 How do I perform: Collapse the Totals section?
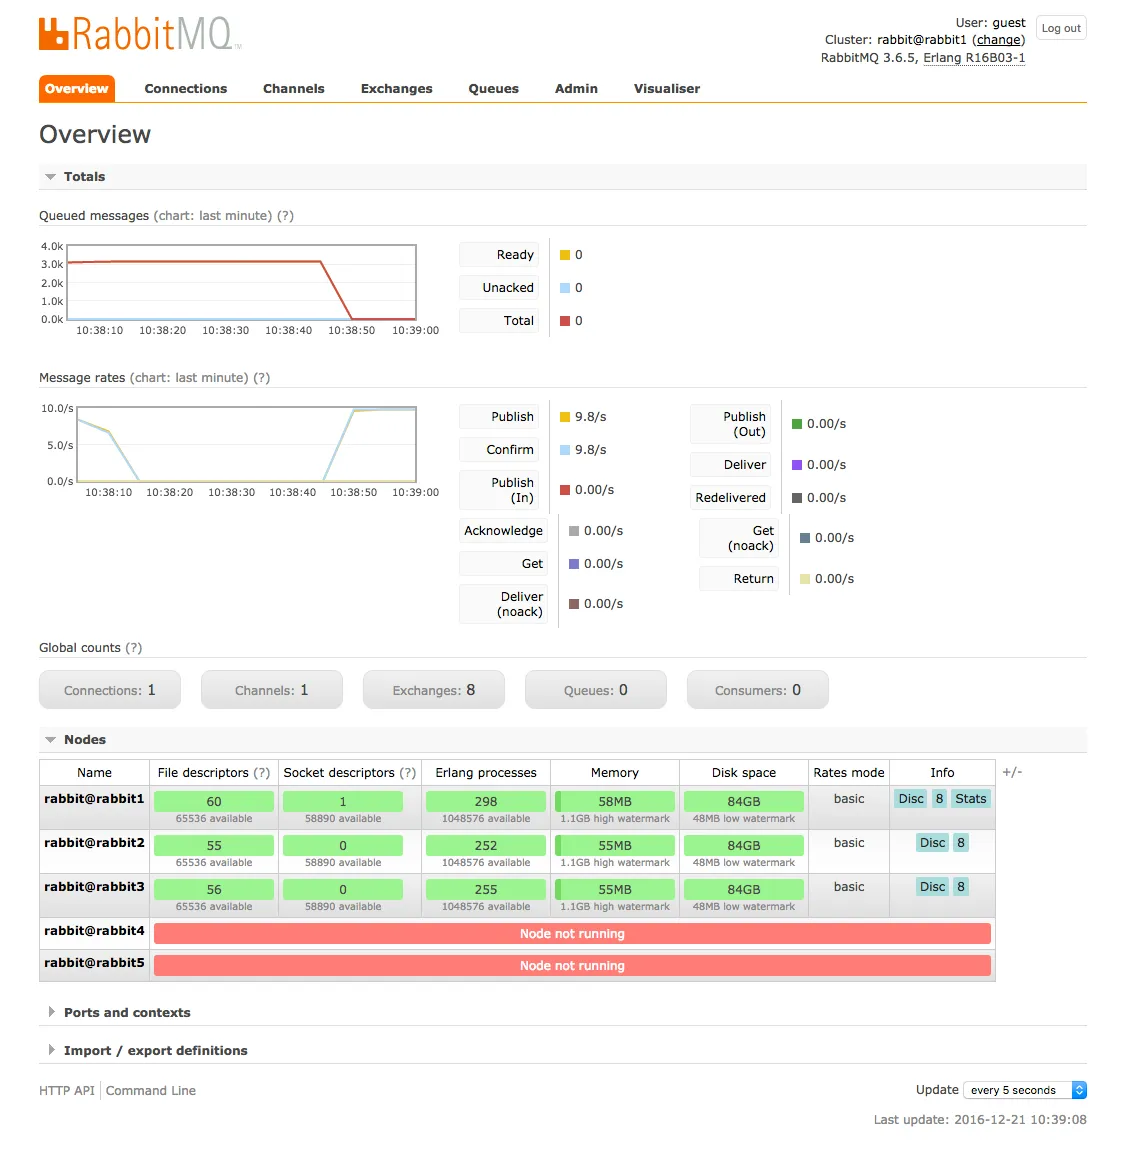tap(75, 177)
